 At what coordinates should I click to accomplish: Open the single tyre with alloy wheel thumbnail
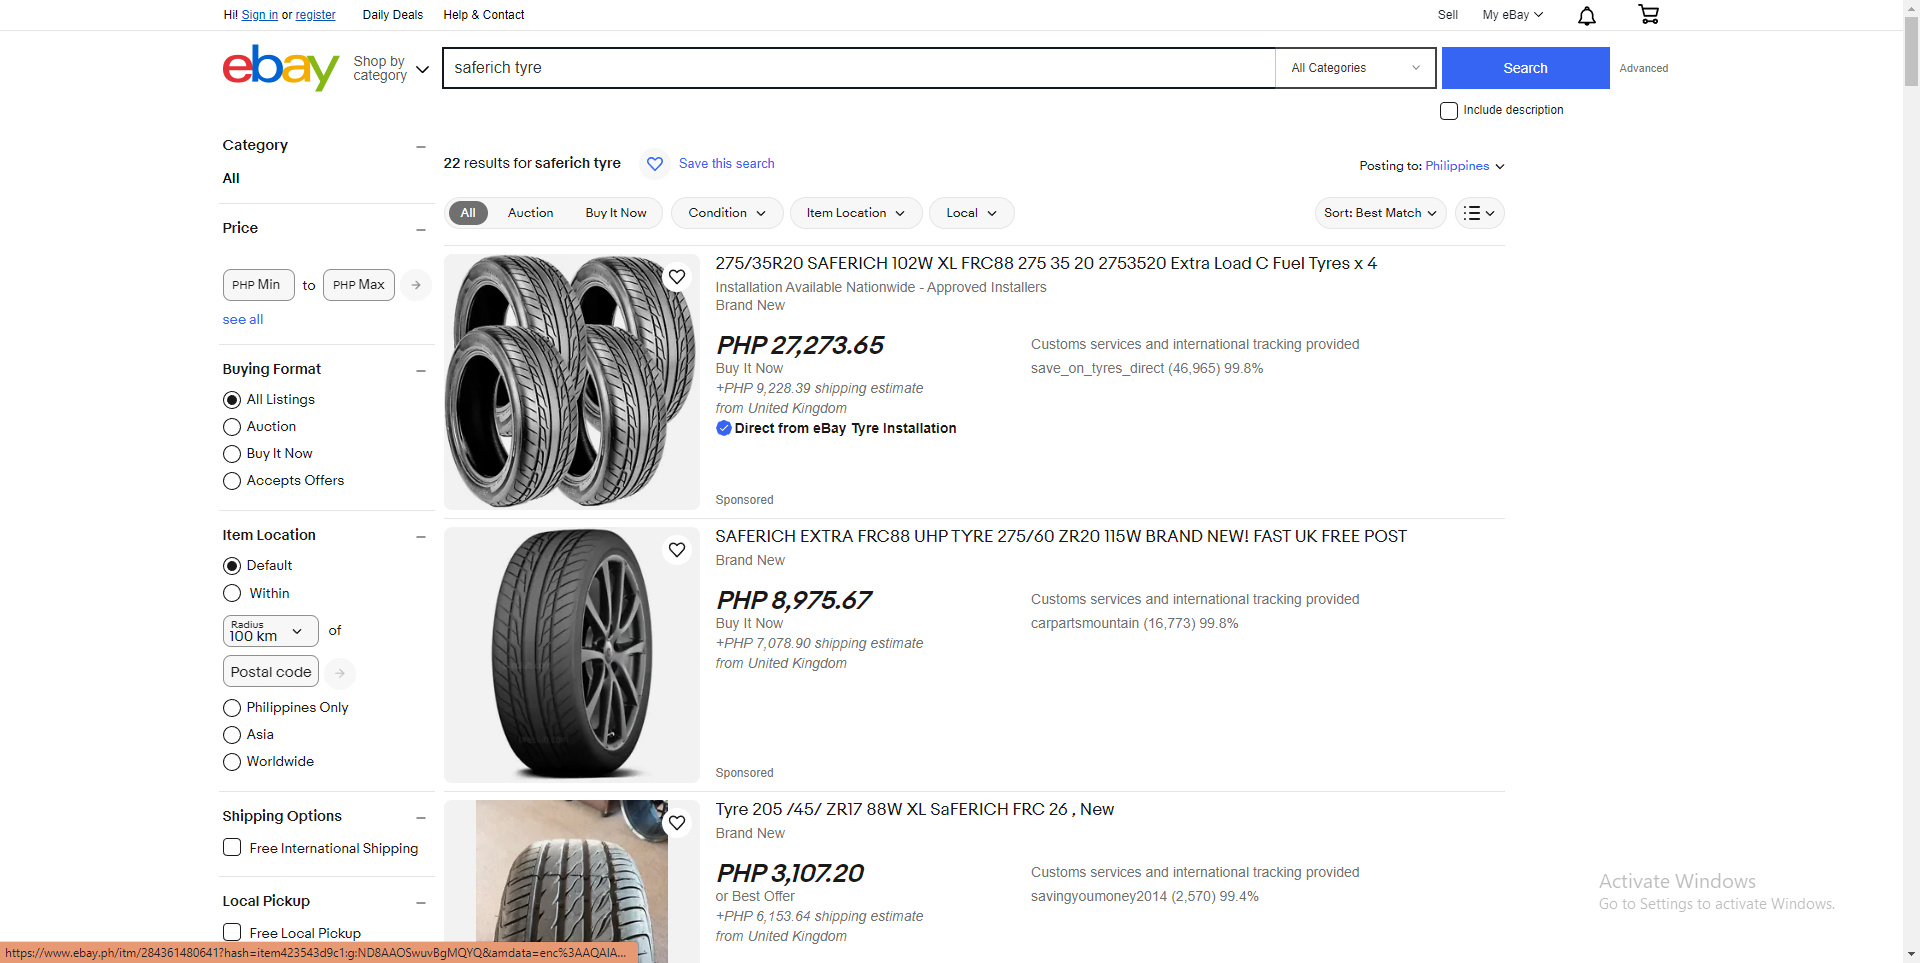(572, 655)
